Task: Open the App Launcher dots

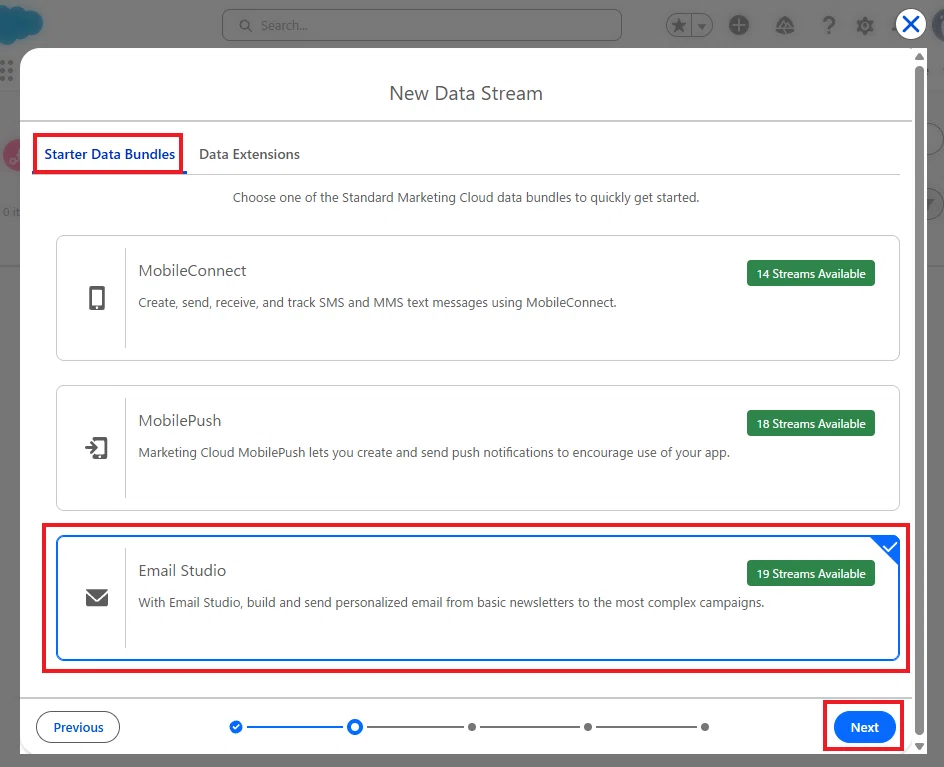Action: pyautogui.click(x=7, y=70)
